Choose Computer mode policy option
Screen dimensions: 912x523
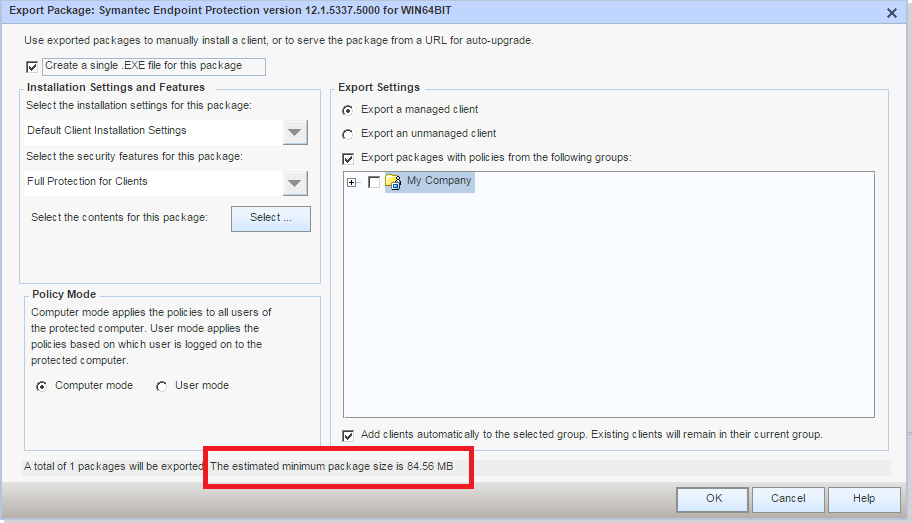(41, 386)
